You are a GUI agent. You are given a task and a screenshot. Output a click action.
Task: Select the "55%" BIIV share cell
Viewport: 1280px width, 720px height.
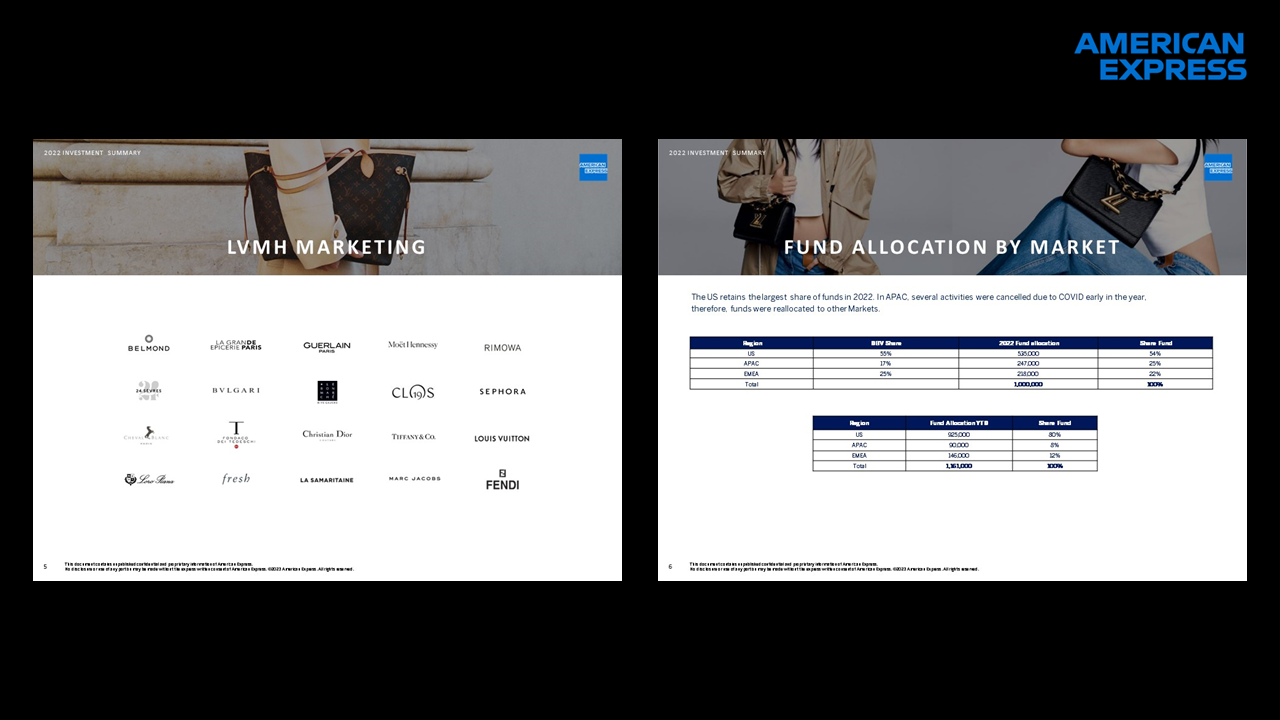(886, 353)
